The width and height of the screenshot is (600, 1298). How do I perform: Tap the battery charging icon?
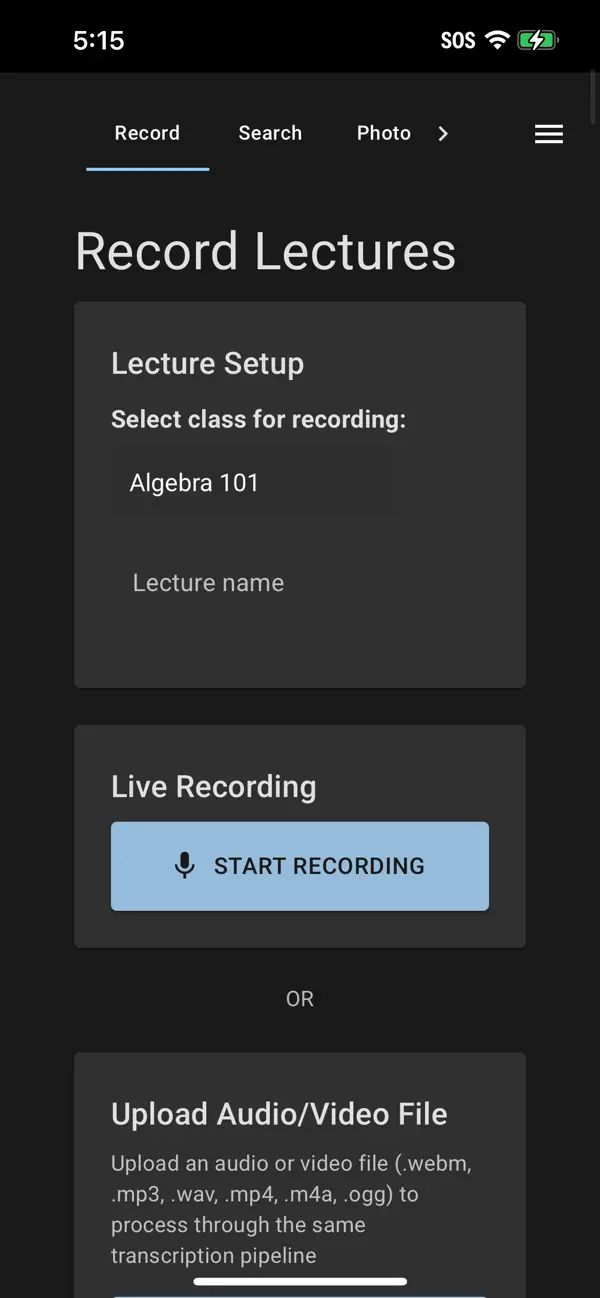[538, 41]
